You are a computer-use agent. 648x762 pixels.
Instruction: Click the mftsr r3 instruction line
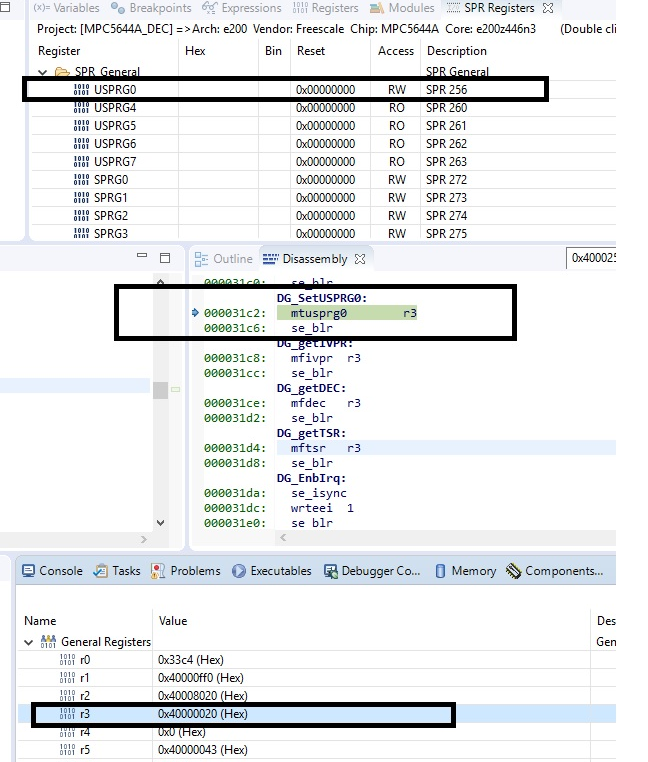click(326, 448)
